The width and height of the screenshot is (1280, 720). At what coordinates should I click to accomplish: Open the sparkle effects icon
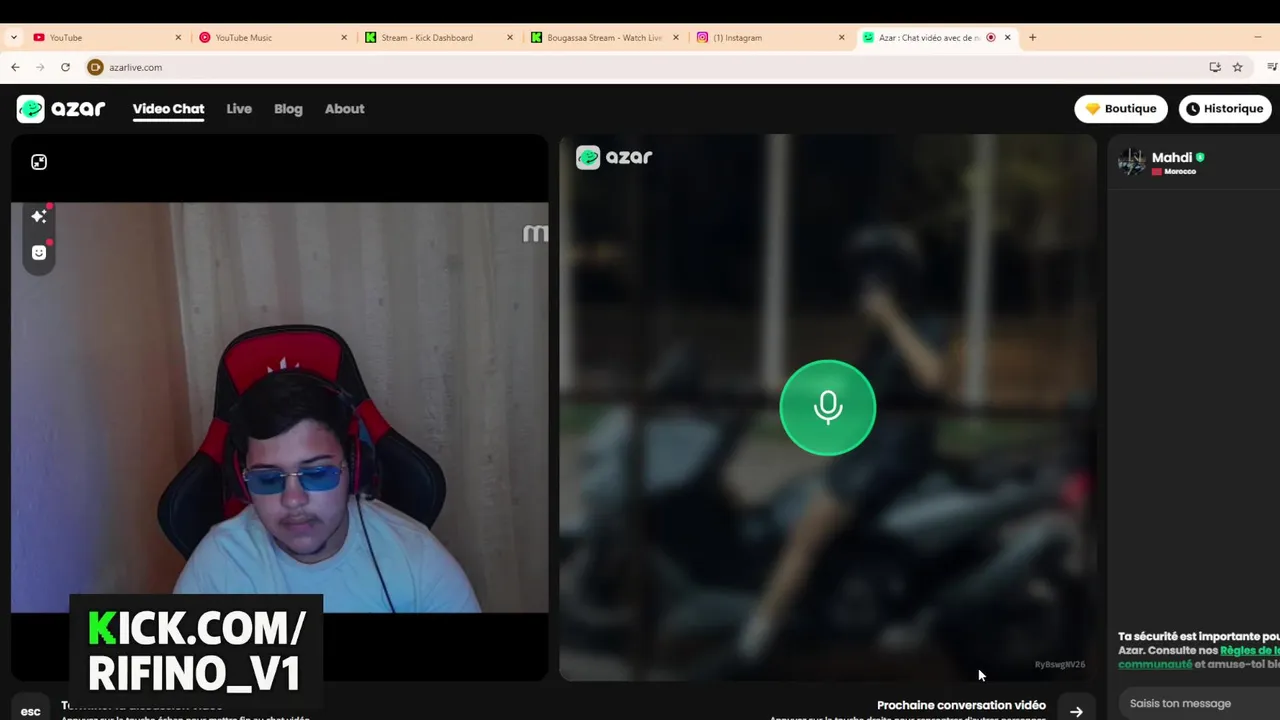[39, 216]
